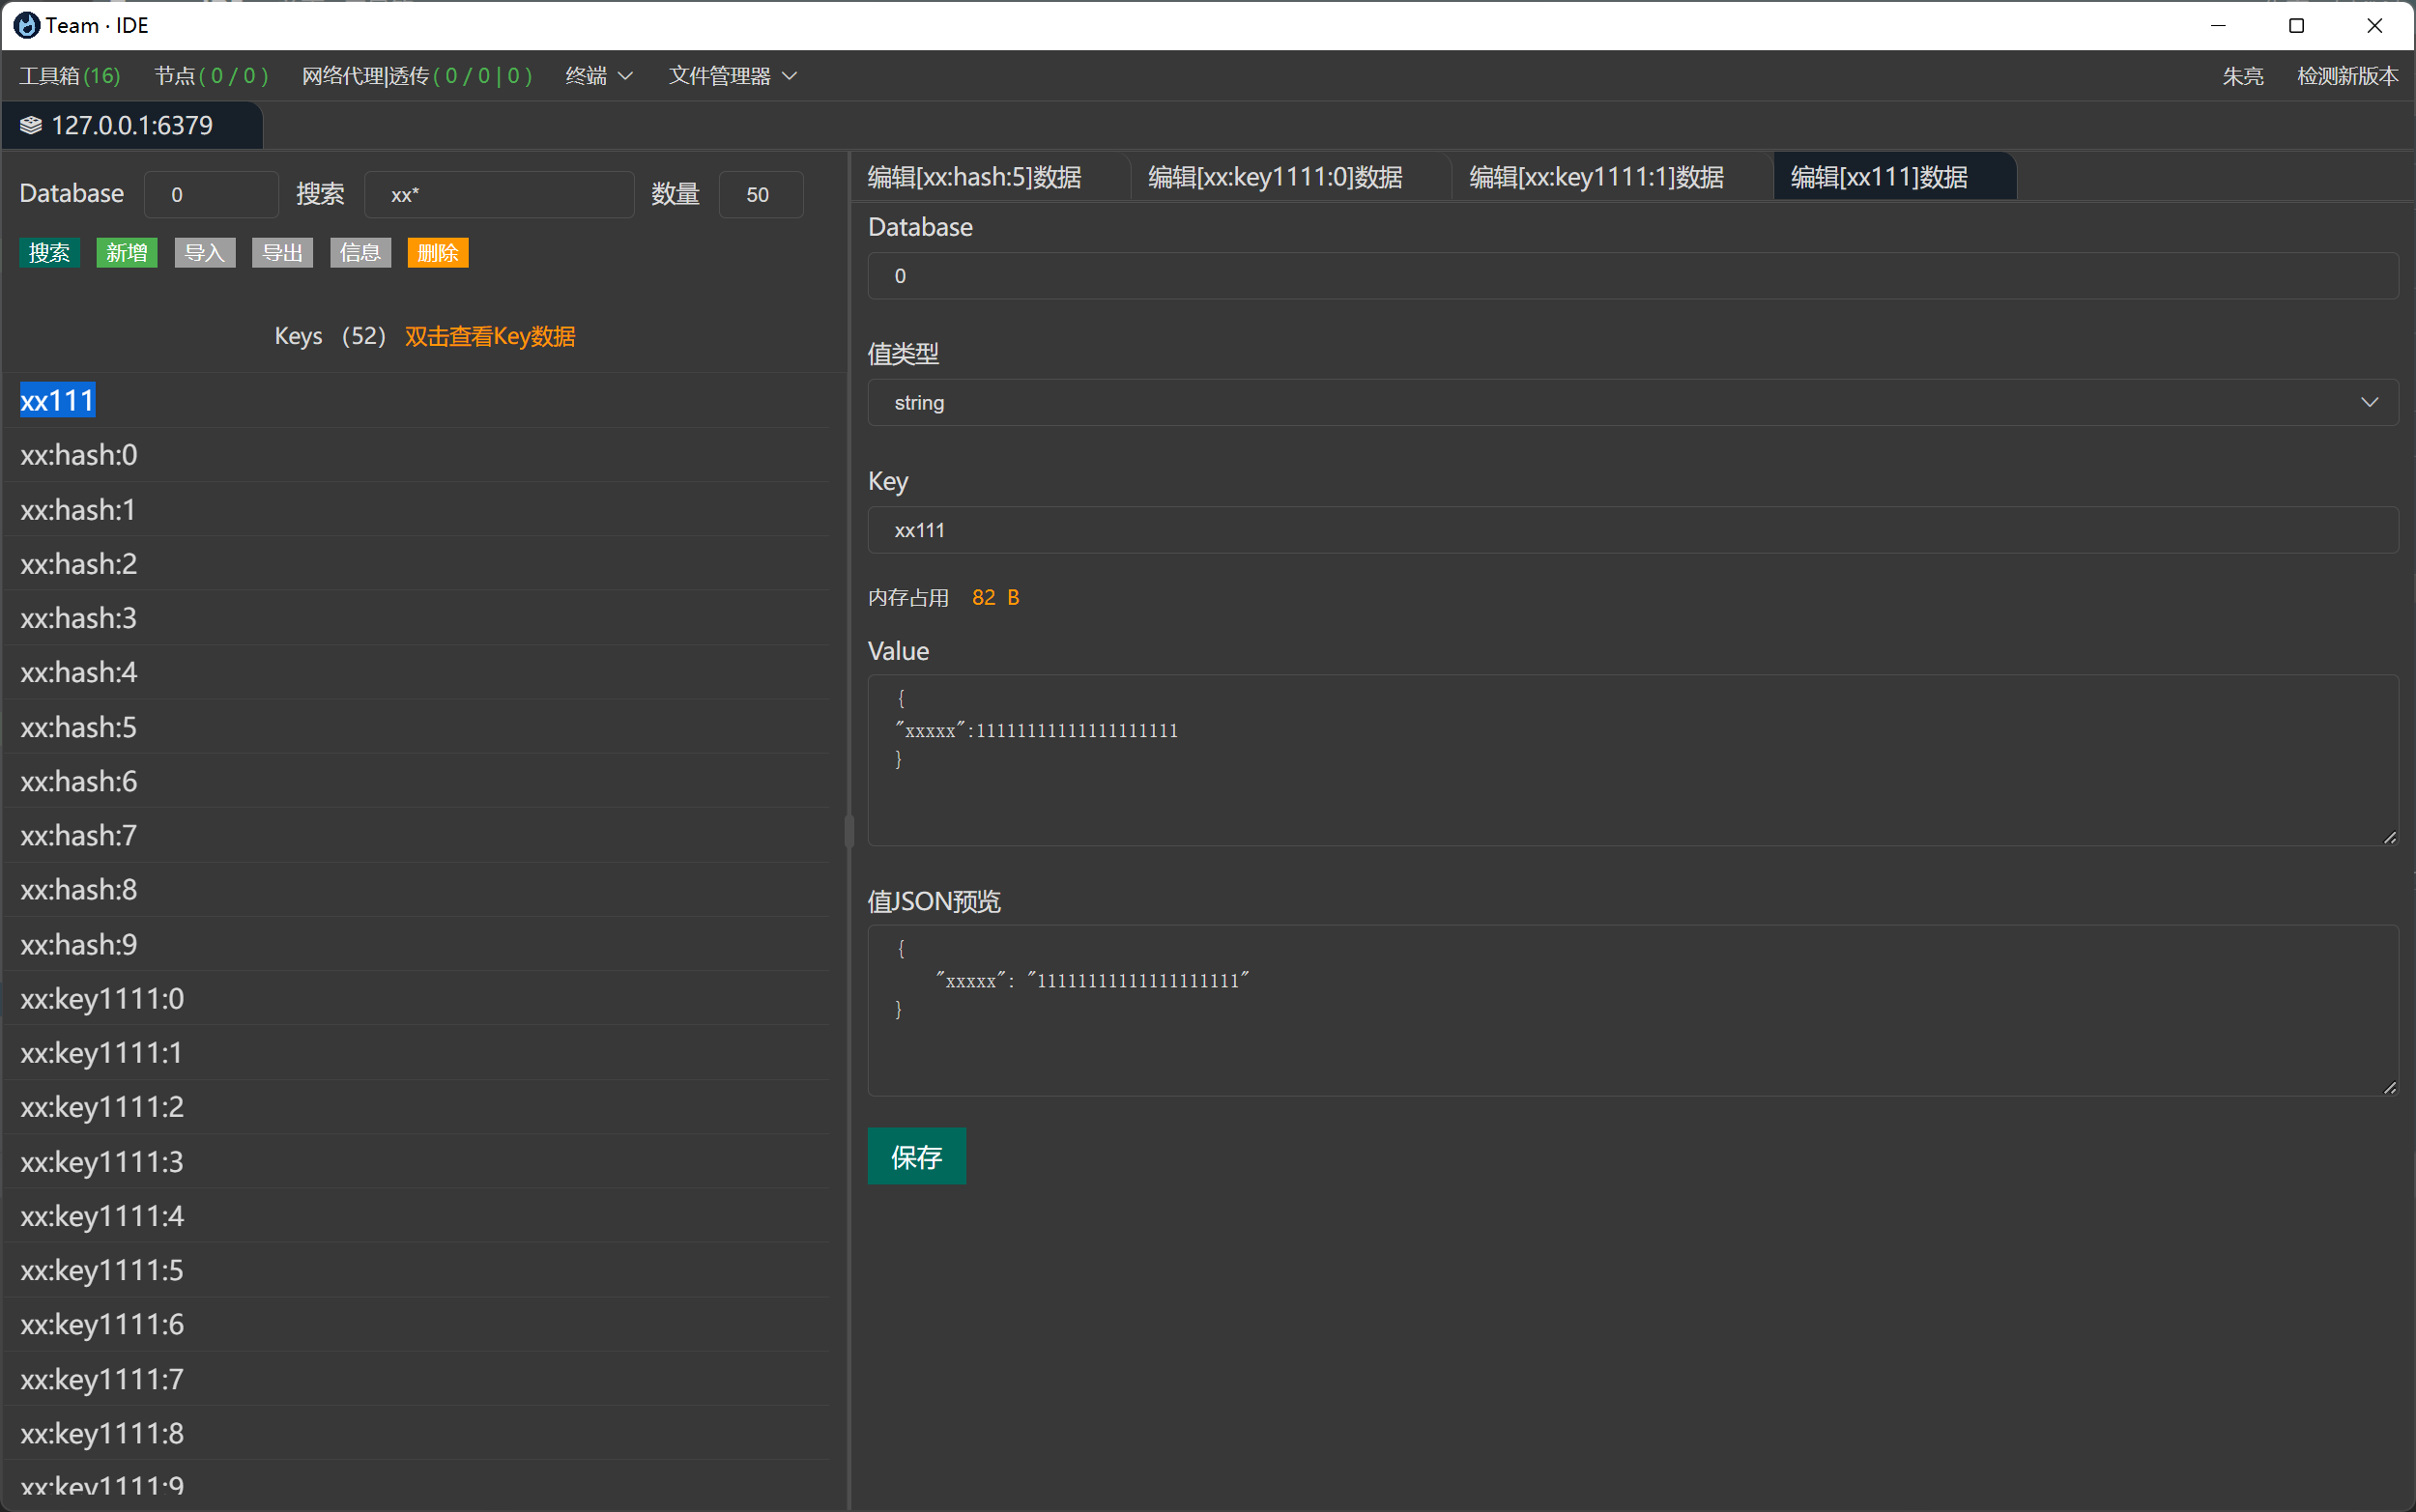The image size is (2416, 1512).
Task: Click the search pattern input field
Action: [498, 195]
